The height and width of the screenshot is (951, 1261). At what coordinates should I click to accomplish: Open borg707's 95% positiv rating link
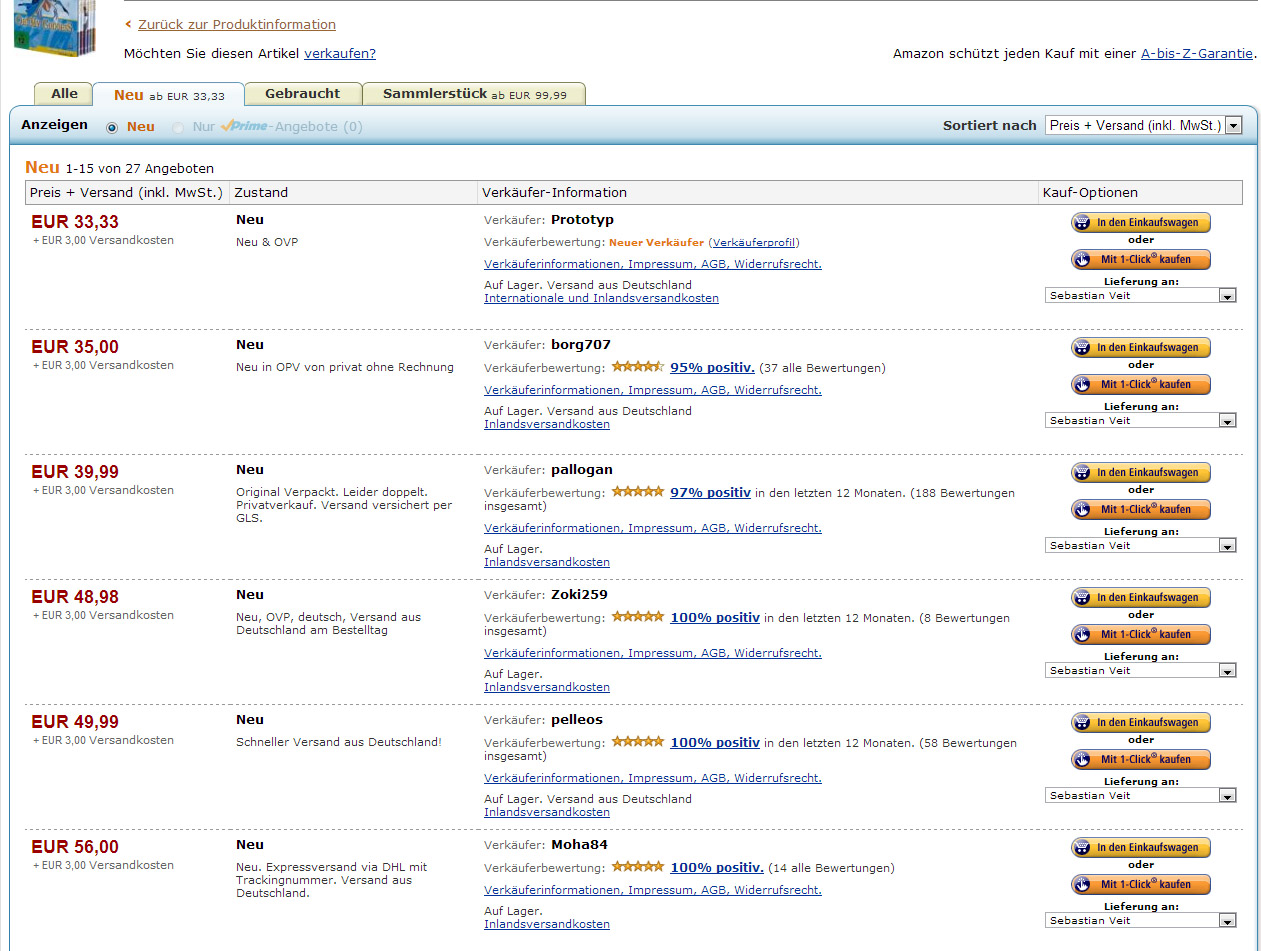coord(712,368)
